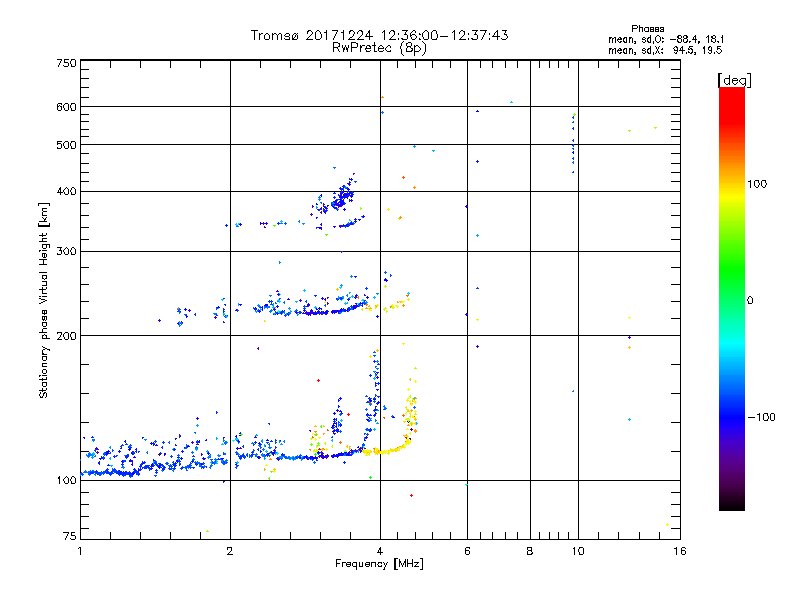Click the y-axis tick label '75'
This screenshot has height=600, width=800.
[x=70, y=536]
